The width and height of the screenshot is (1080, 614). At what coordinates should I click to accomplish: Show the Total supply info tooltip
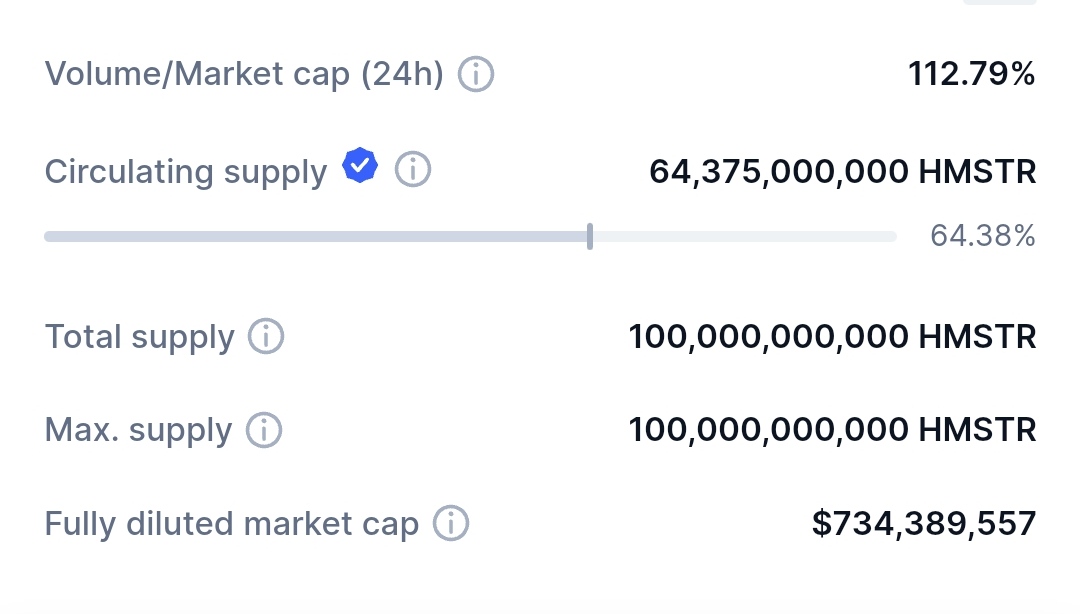coord(266,336)
